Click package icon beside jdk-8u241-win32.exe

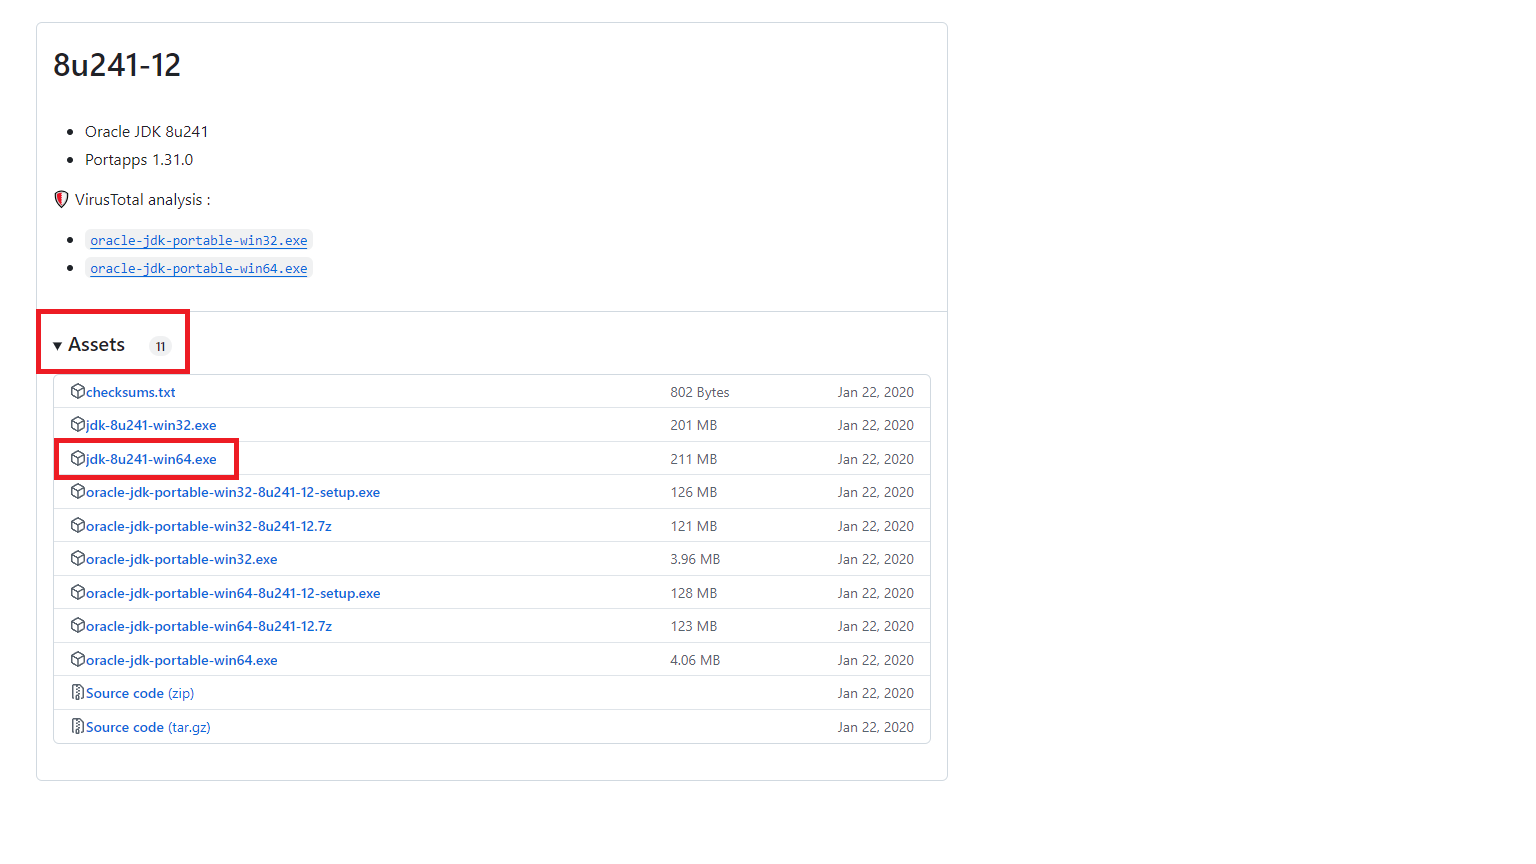coord(78,424)
